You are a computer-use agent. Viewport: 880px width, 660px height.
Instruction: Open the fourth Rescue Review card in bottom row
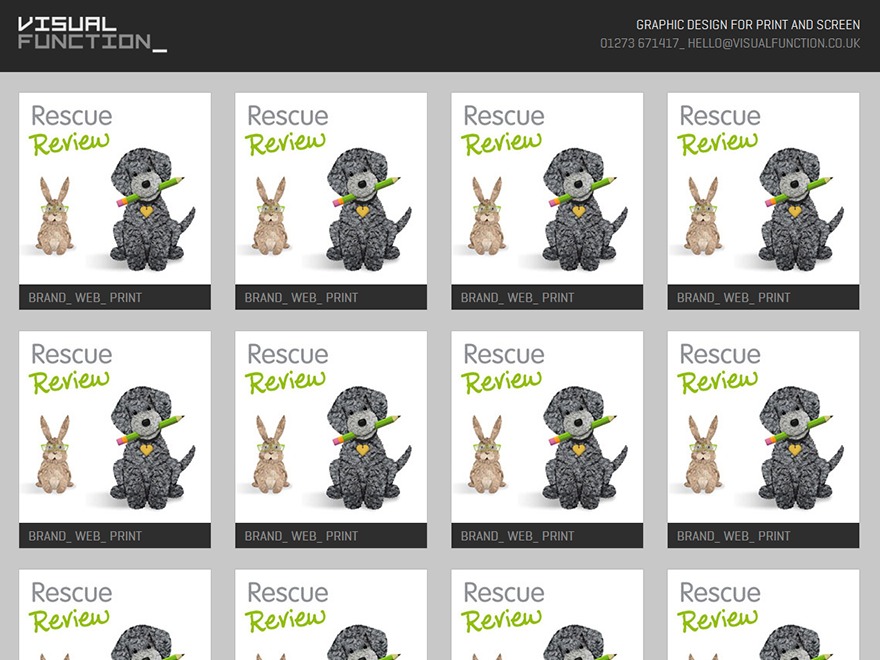point(763,615)
